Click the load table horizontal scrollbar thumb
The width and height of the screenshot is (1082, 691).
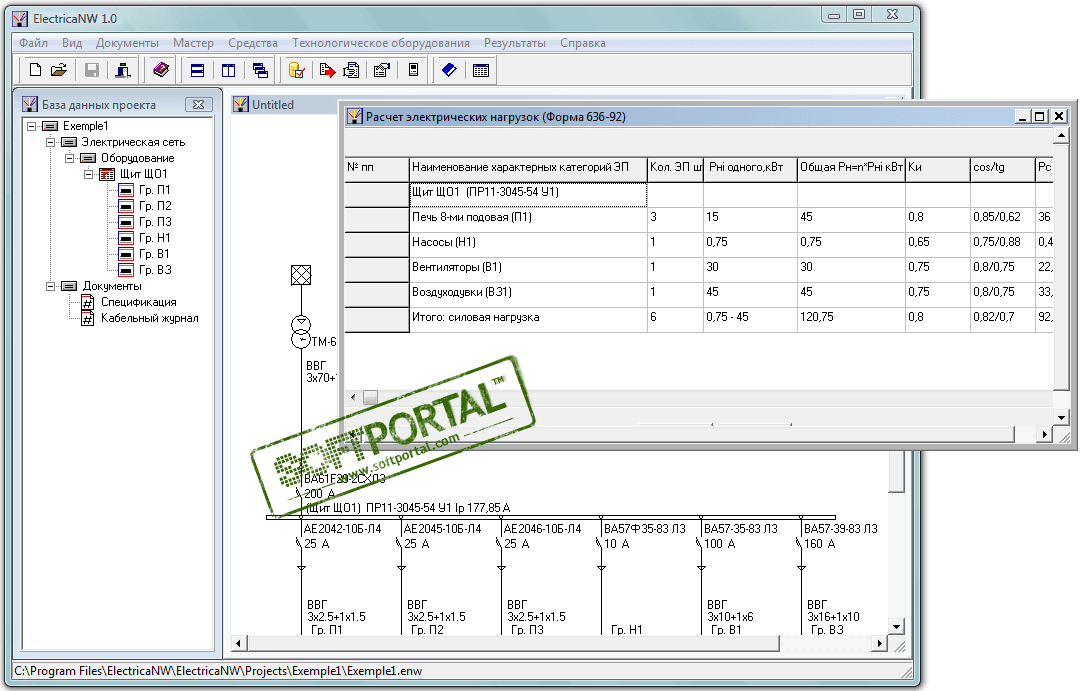coord(370,398)
